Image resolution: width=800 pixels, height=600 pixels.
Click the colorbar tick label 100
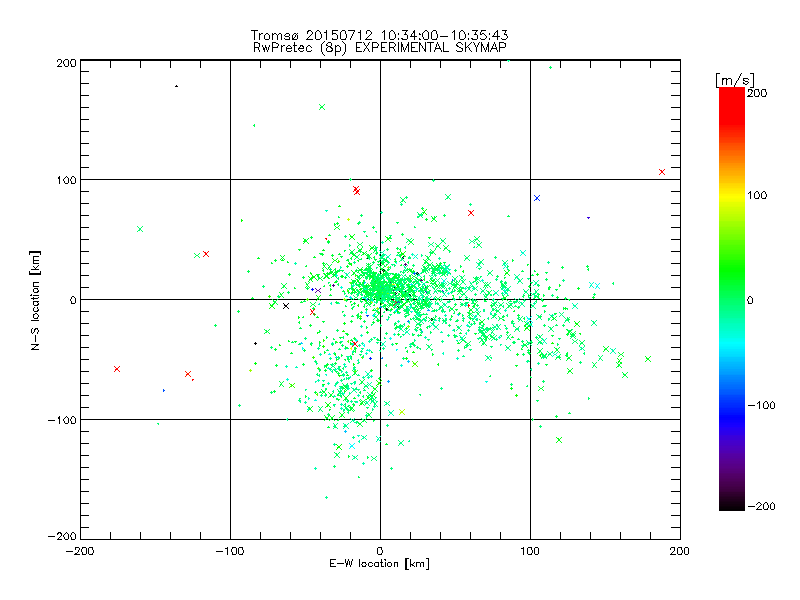click(757, 195)
